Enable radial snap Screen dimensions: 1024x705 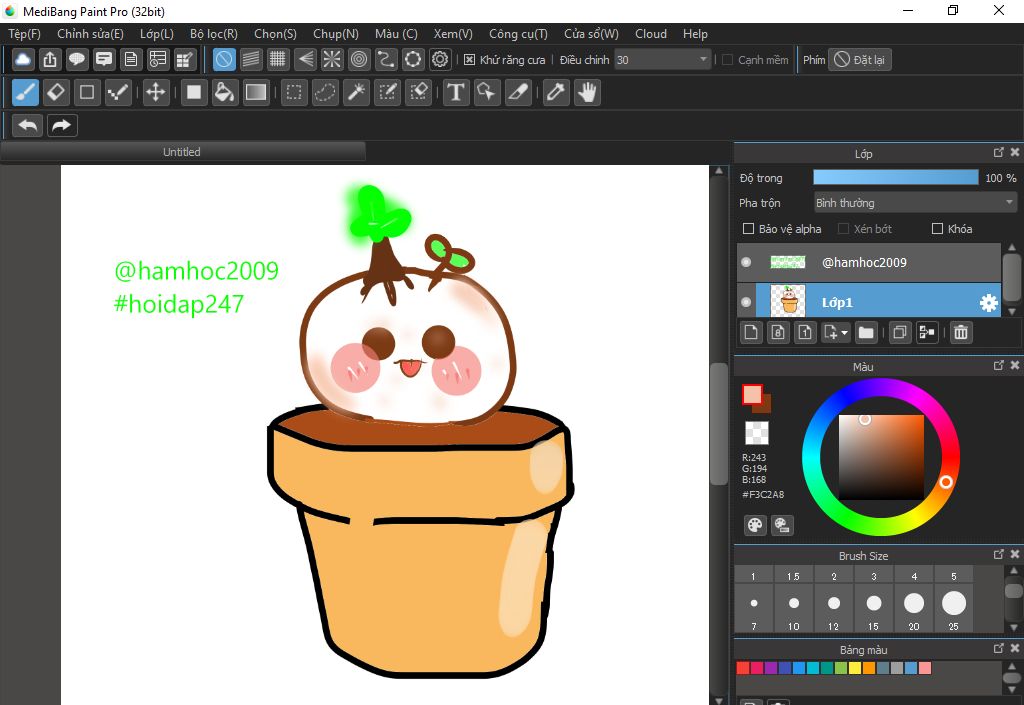[331, 59]
